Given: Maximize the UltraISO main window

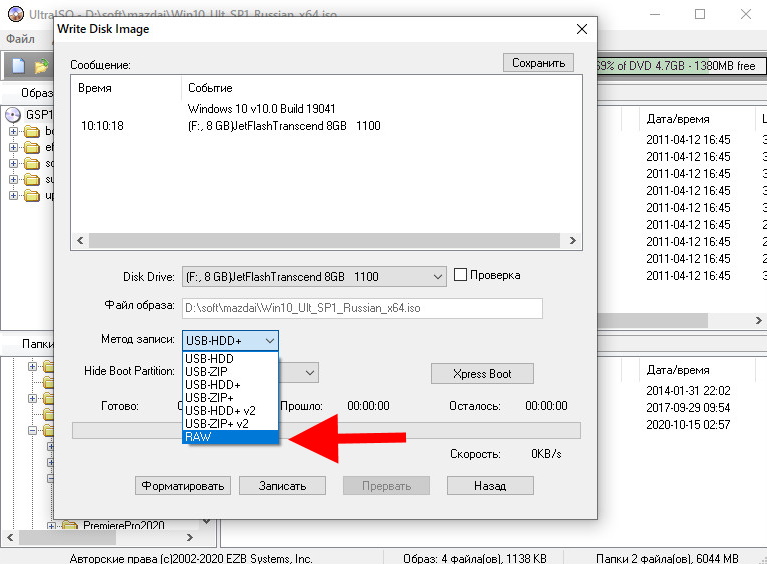Looking at the screenshot, I should tap(700, 14).
